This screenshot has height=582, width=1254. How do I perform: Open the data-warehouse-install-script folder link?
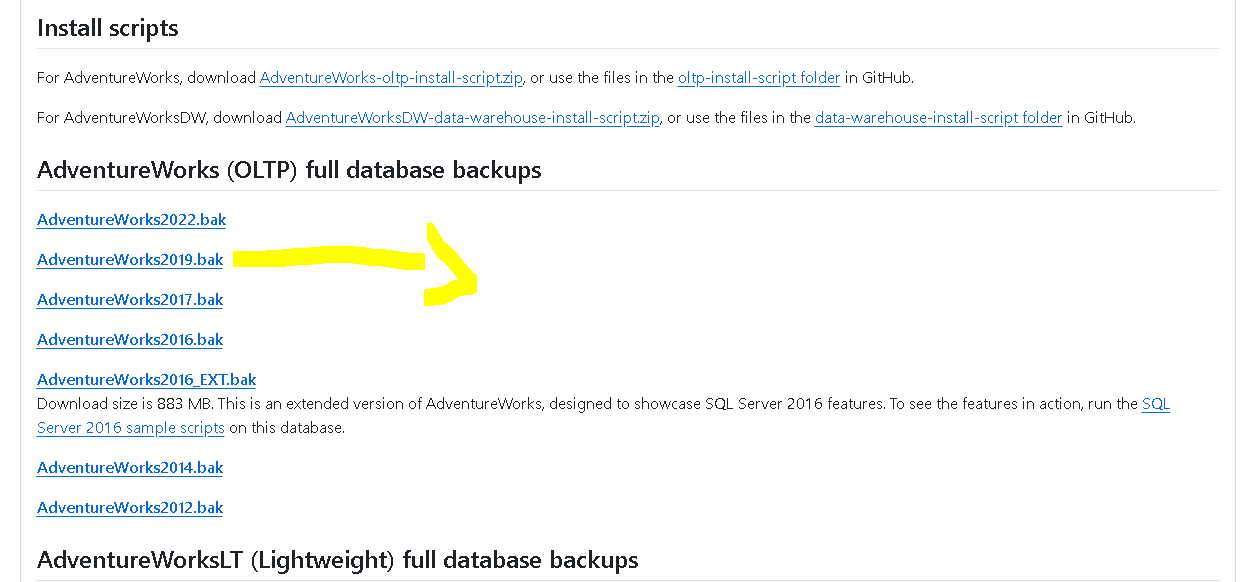938,117
